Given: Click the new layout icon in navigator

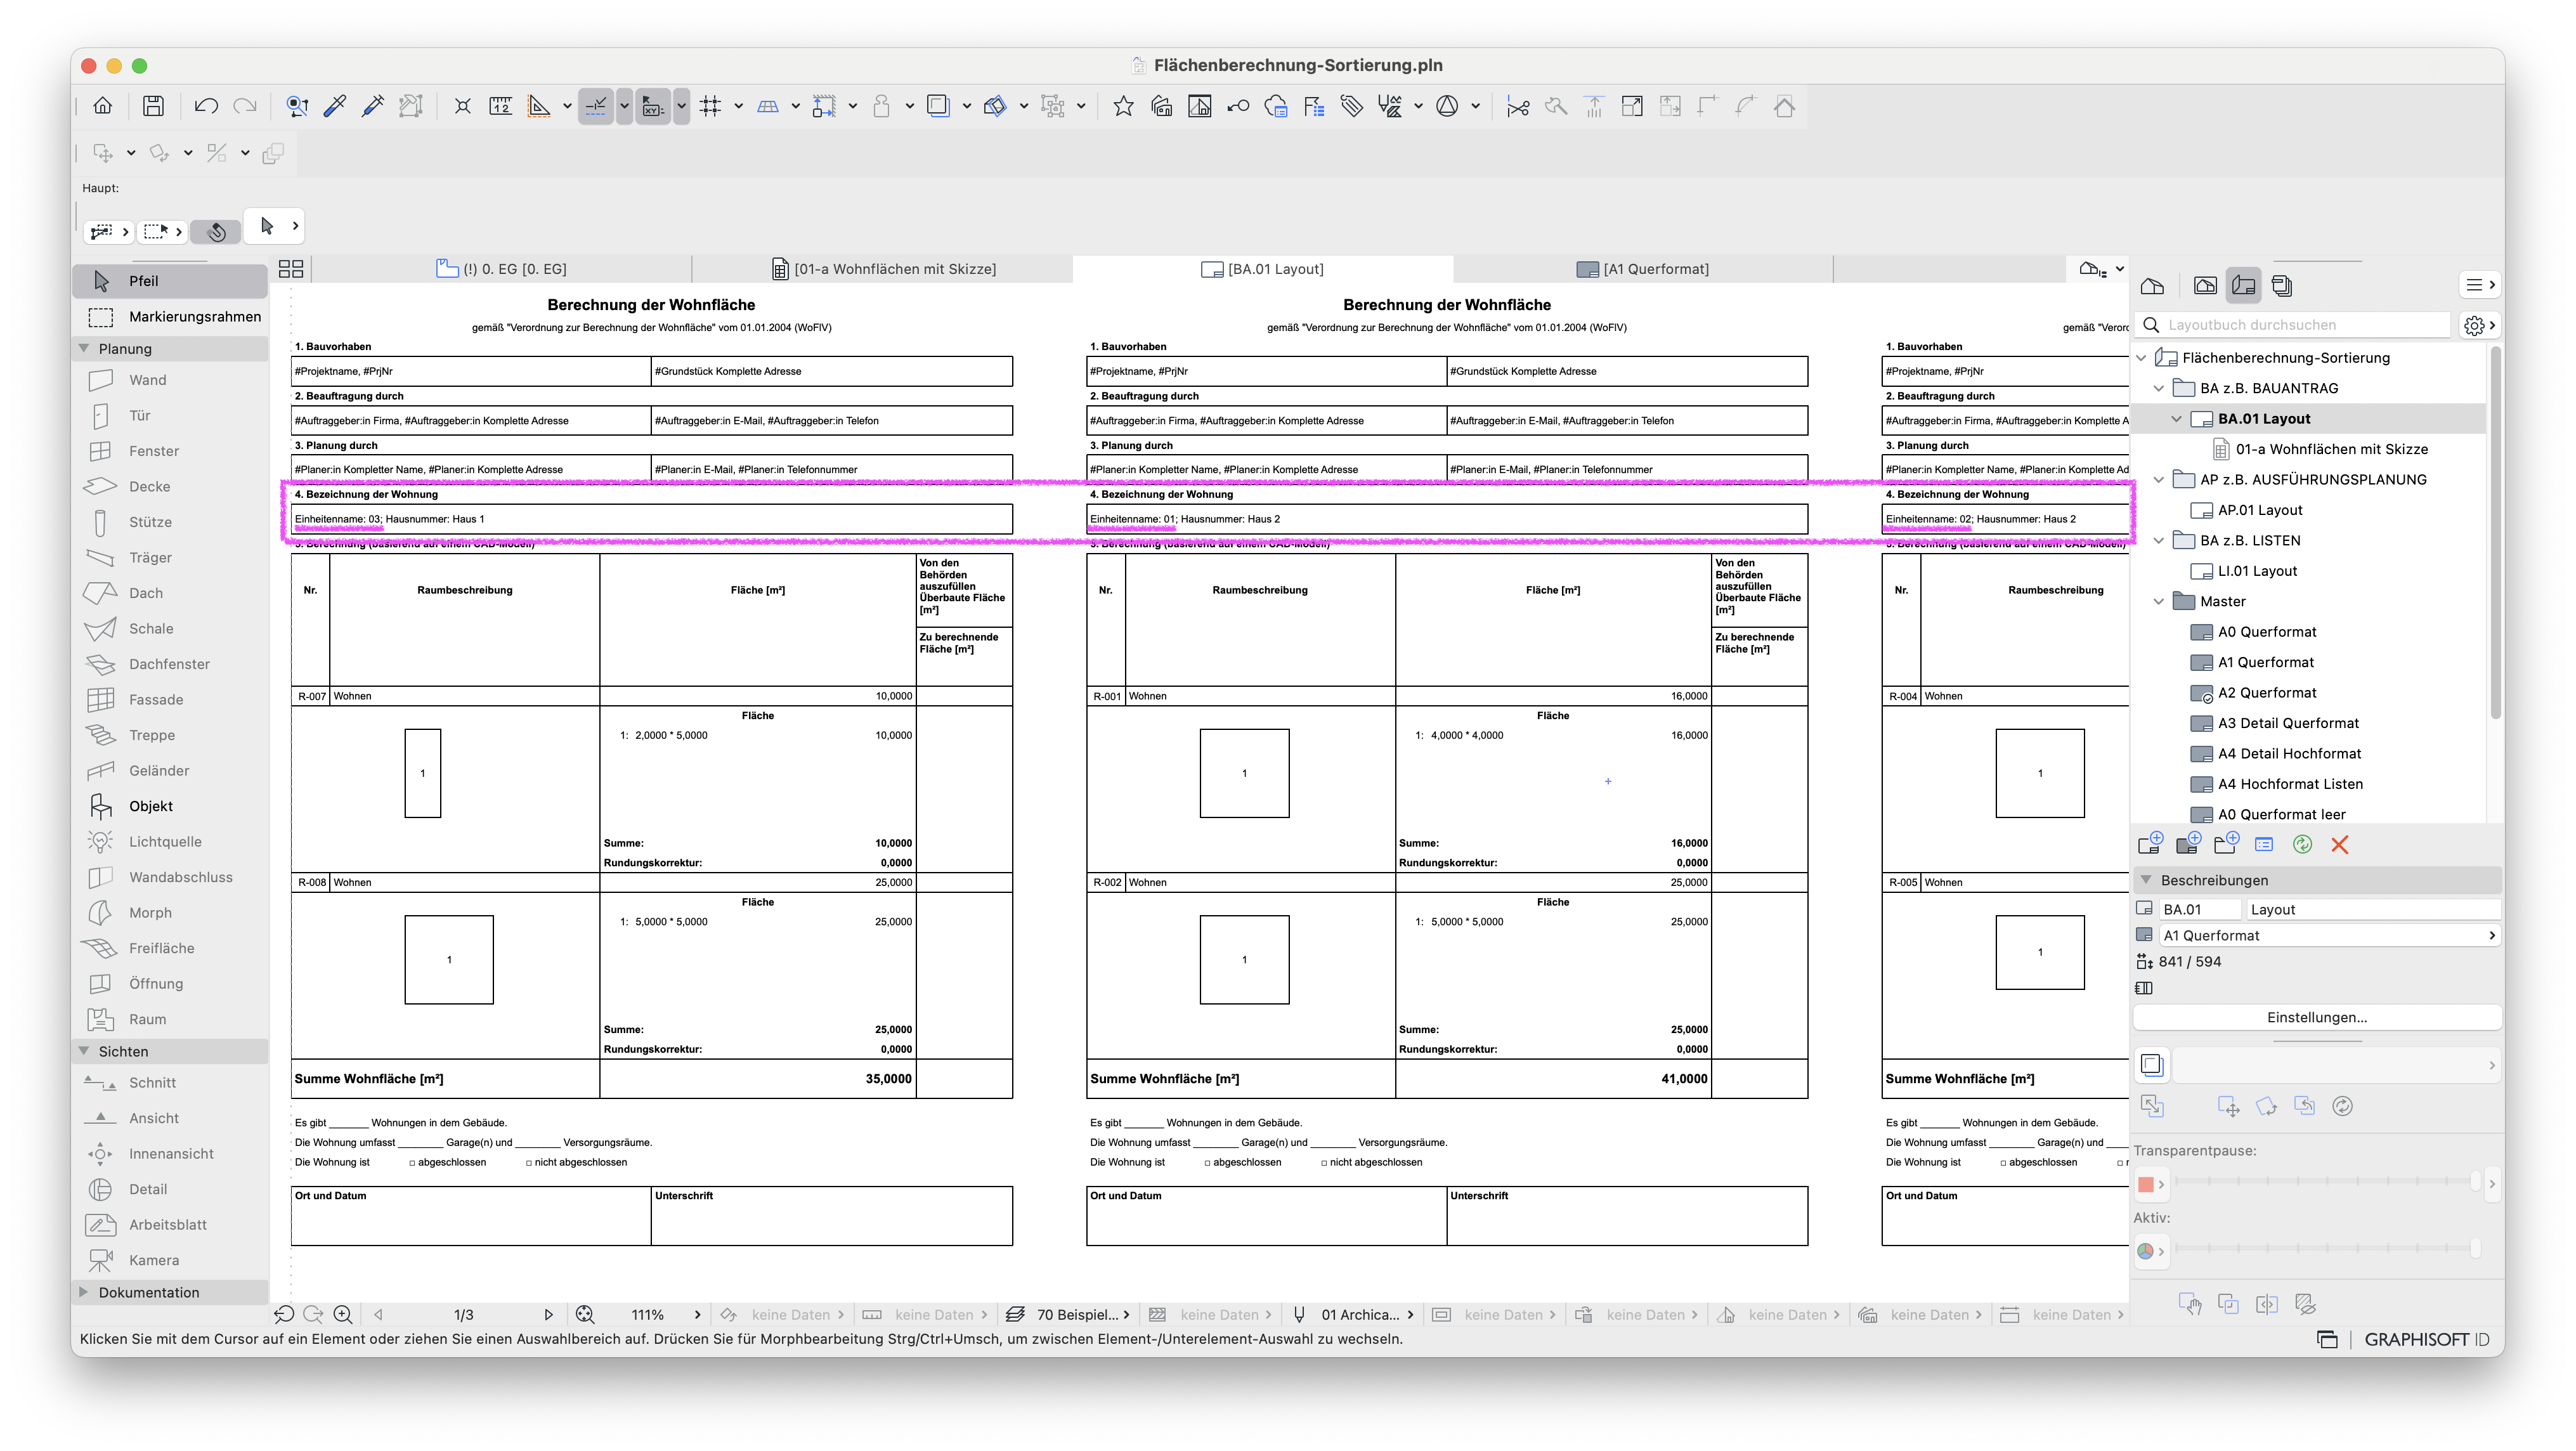Looking at the screenshot, I should tap(2150, 844).
